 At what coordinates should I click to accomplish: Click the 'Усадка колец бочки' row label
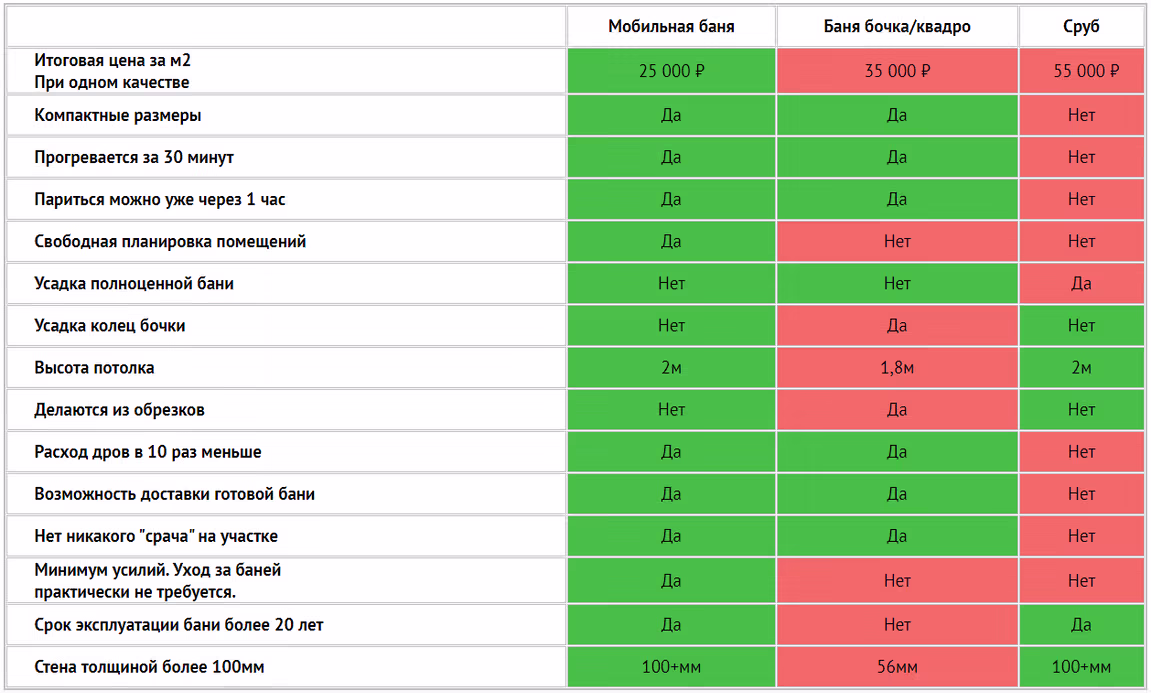click(110, 325)
